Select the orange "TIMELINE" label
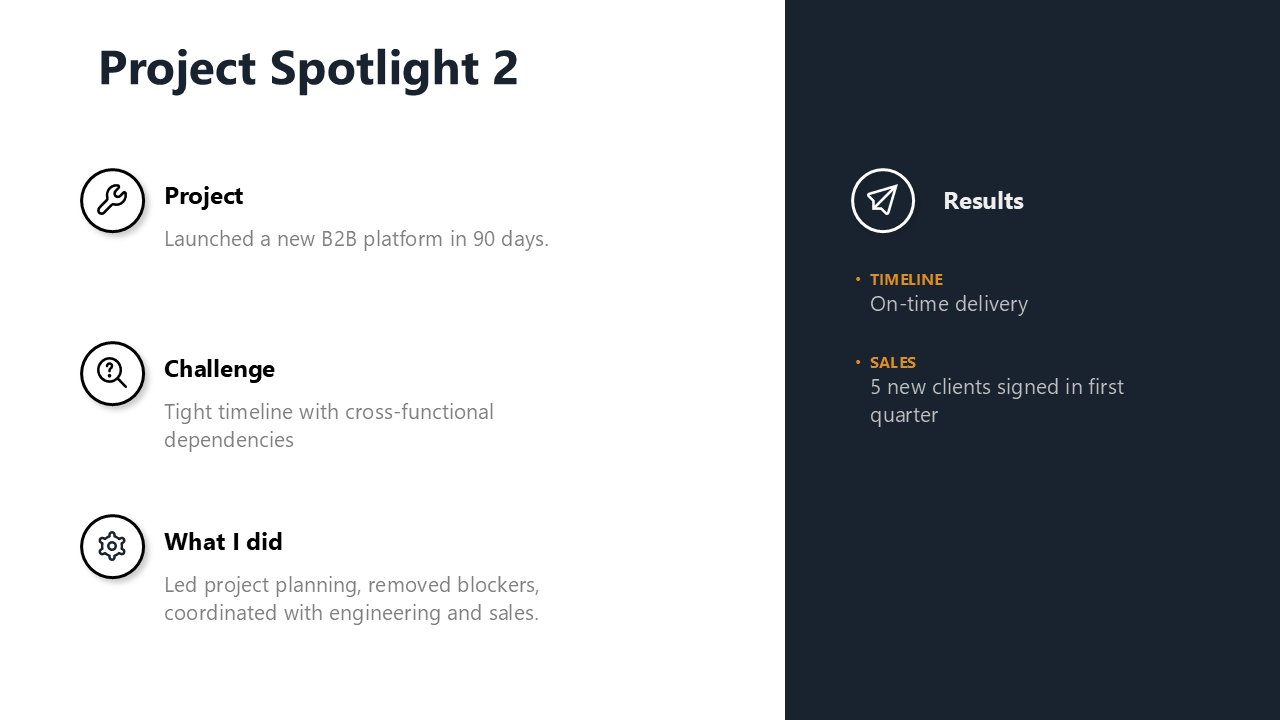 (x=906, y=280)
